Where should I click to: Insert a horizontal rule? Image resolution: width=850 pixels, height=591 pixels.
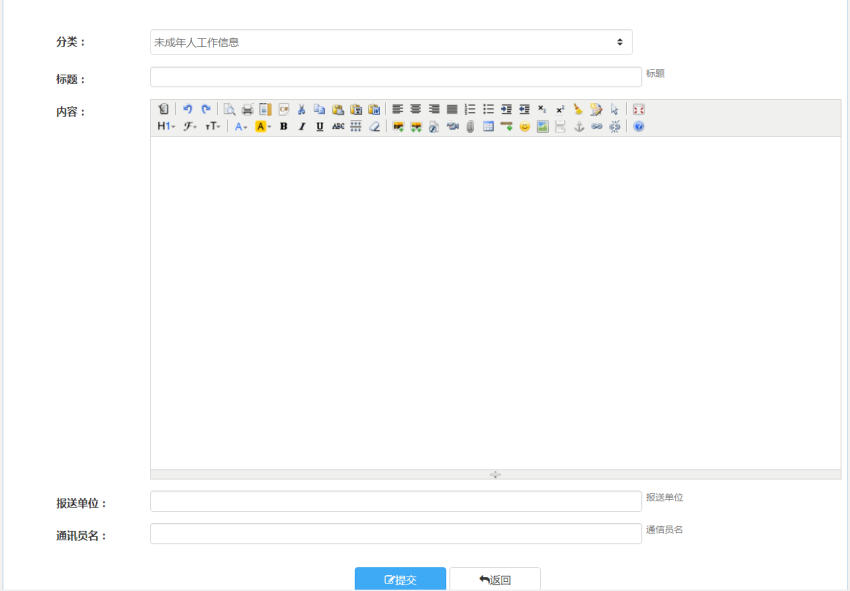click(x=506, y=126)
